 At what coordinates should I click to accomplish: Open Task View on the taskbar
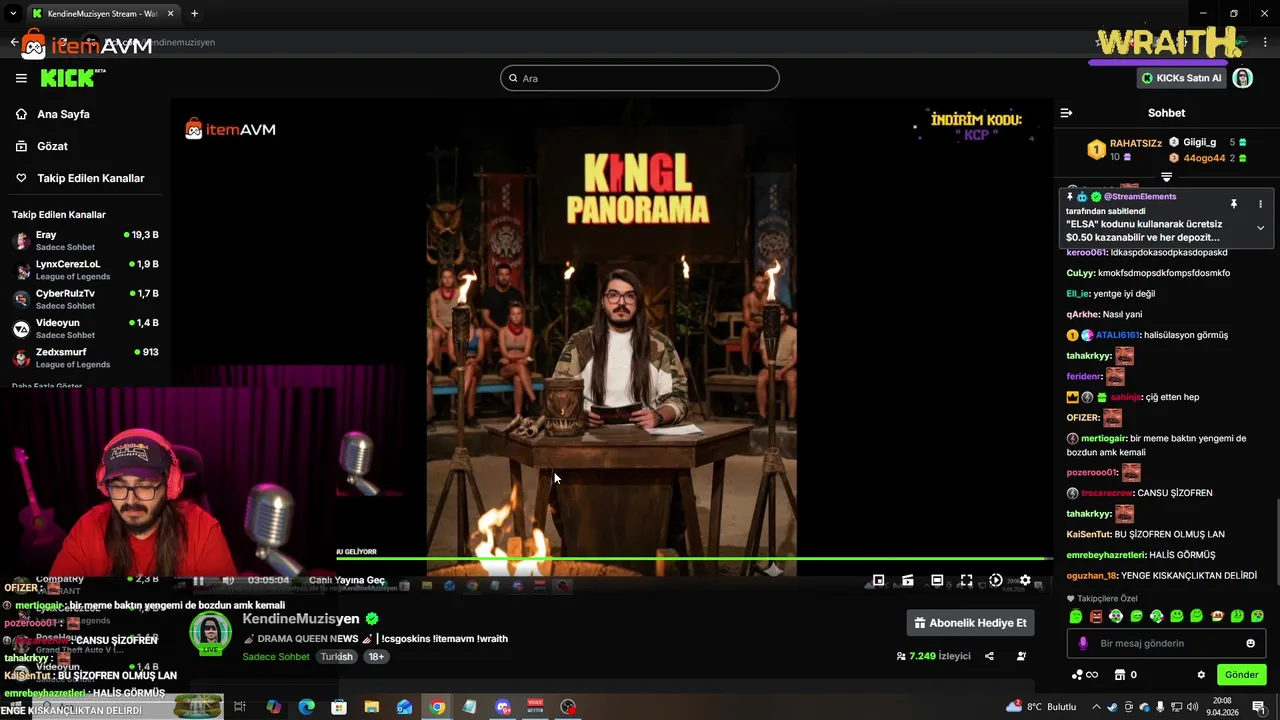point(240,707)
